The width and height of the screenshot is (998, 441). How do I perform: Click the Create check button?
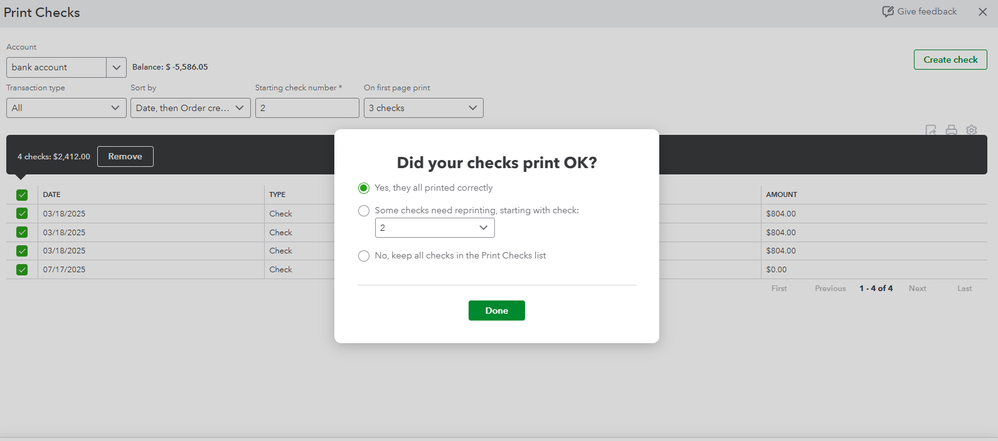click(x=950, y=60)
